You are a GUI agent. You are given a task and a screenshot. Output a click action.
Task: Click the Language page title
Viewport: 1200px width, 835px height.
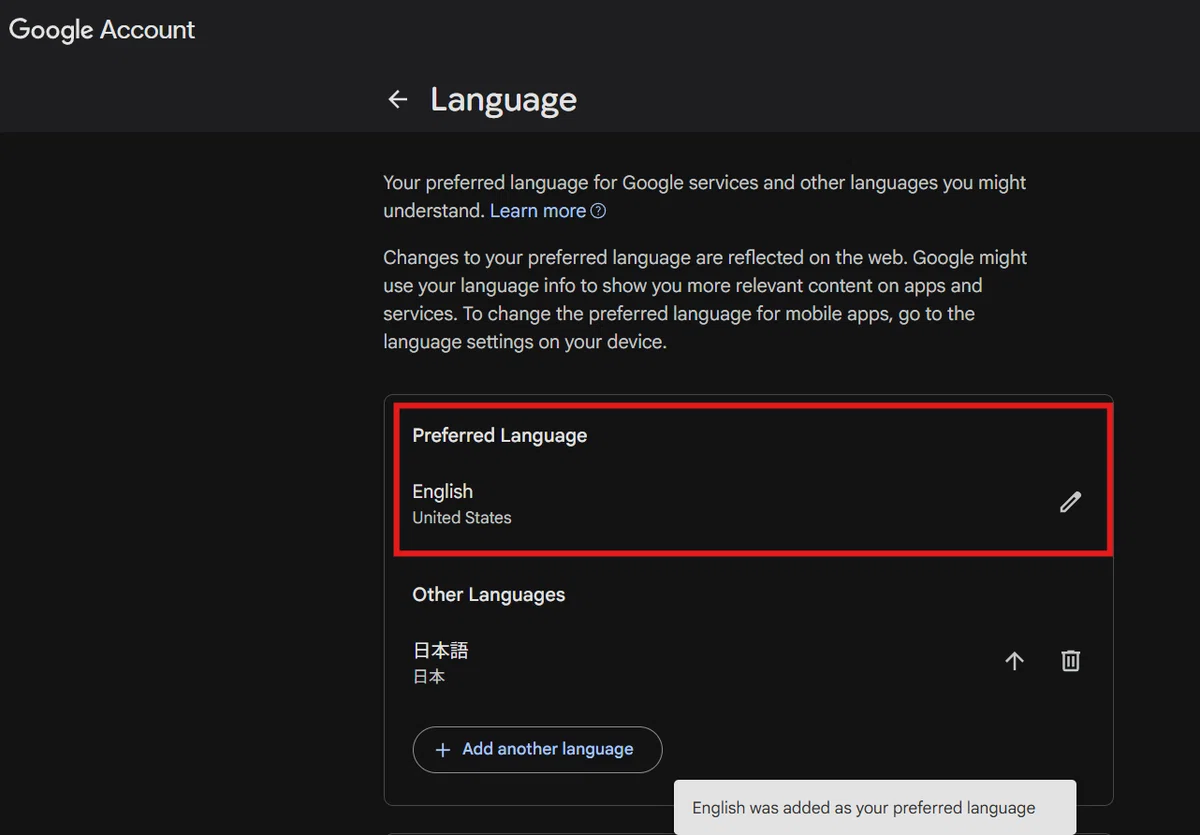click(x=504, y=99)
